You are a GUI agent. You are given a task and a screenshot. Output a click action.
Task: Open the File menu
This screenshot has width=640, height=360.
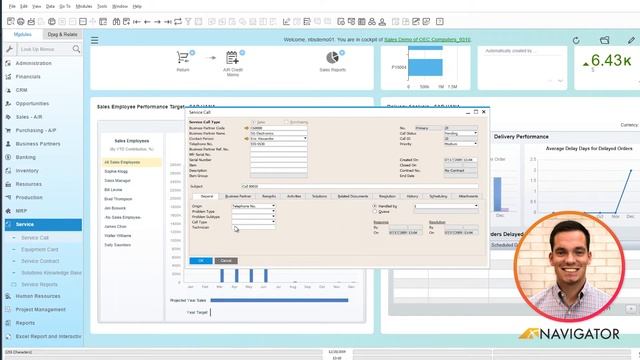12,7
